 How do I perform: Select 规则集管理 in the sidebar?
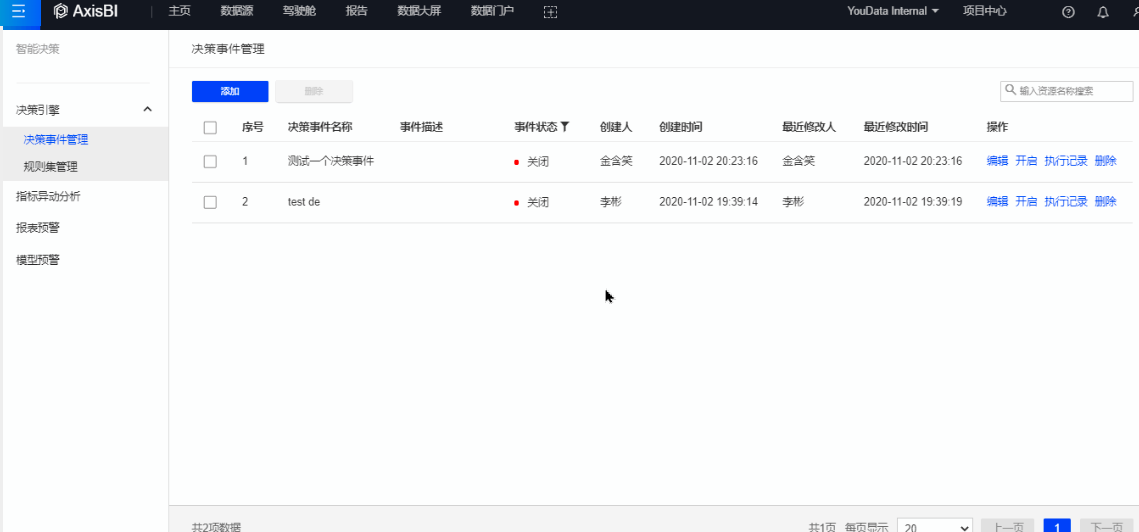pos(51,167)
